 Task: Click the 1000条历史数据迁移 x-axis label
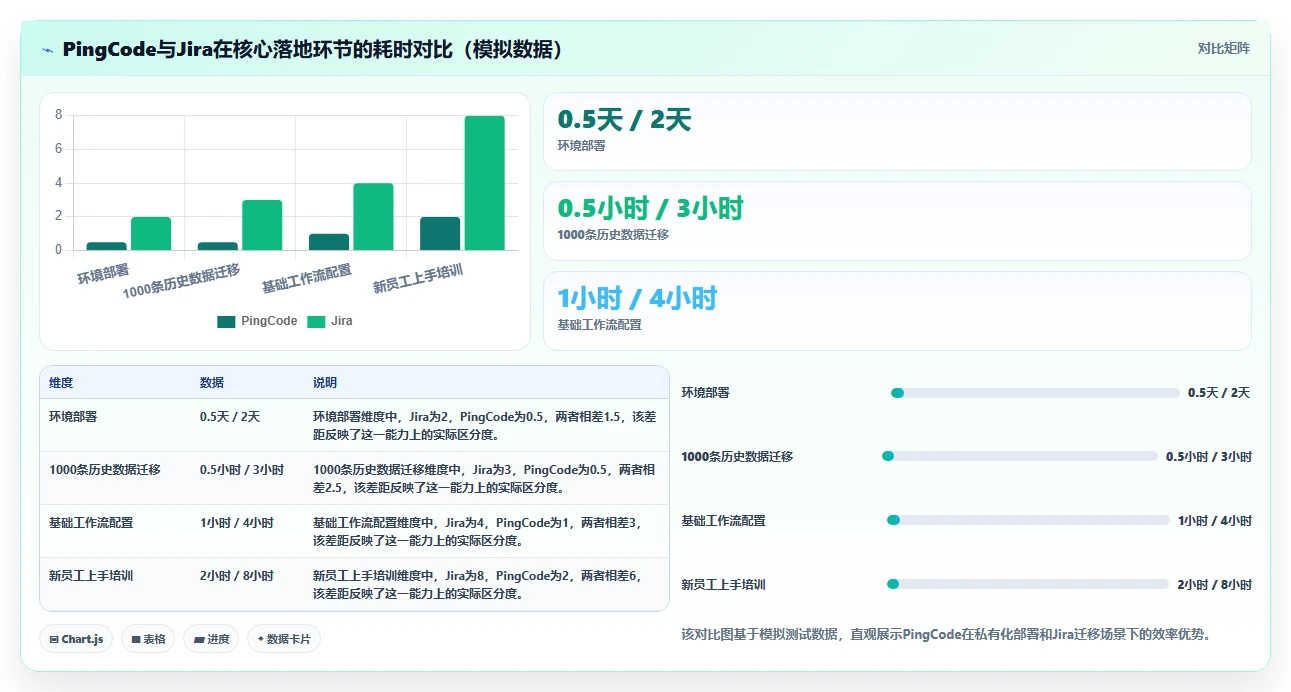[182, 281]
